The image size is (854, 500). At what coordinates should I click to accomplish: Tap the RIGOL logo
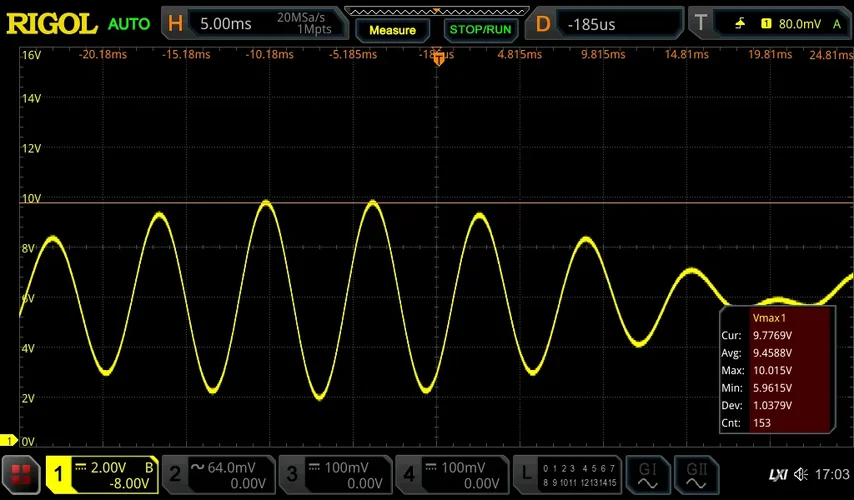[x=51, y=24]
